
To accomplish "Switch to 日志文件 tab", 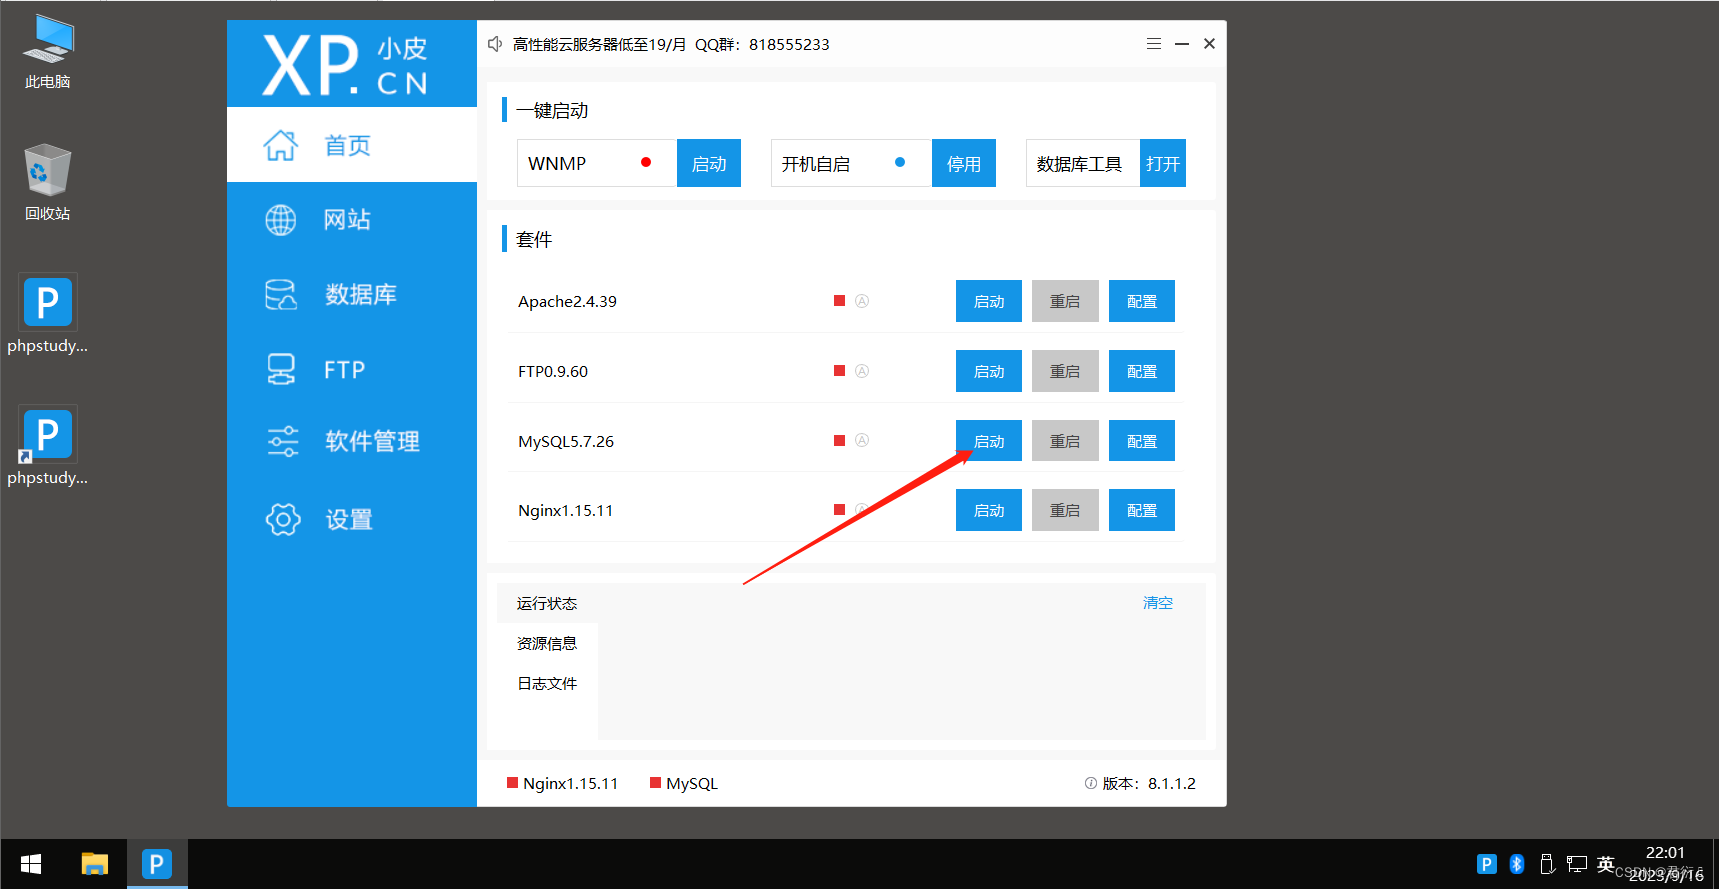I will (x=547, y=683).
